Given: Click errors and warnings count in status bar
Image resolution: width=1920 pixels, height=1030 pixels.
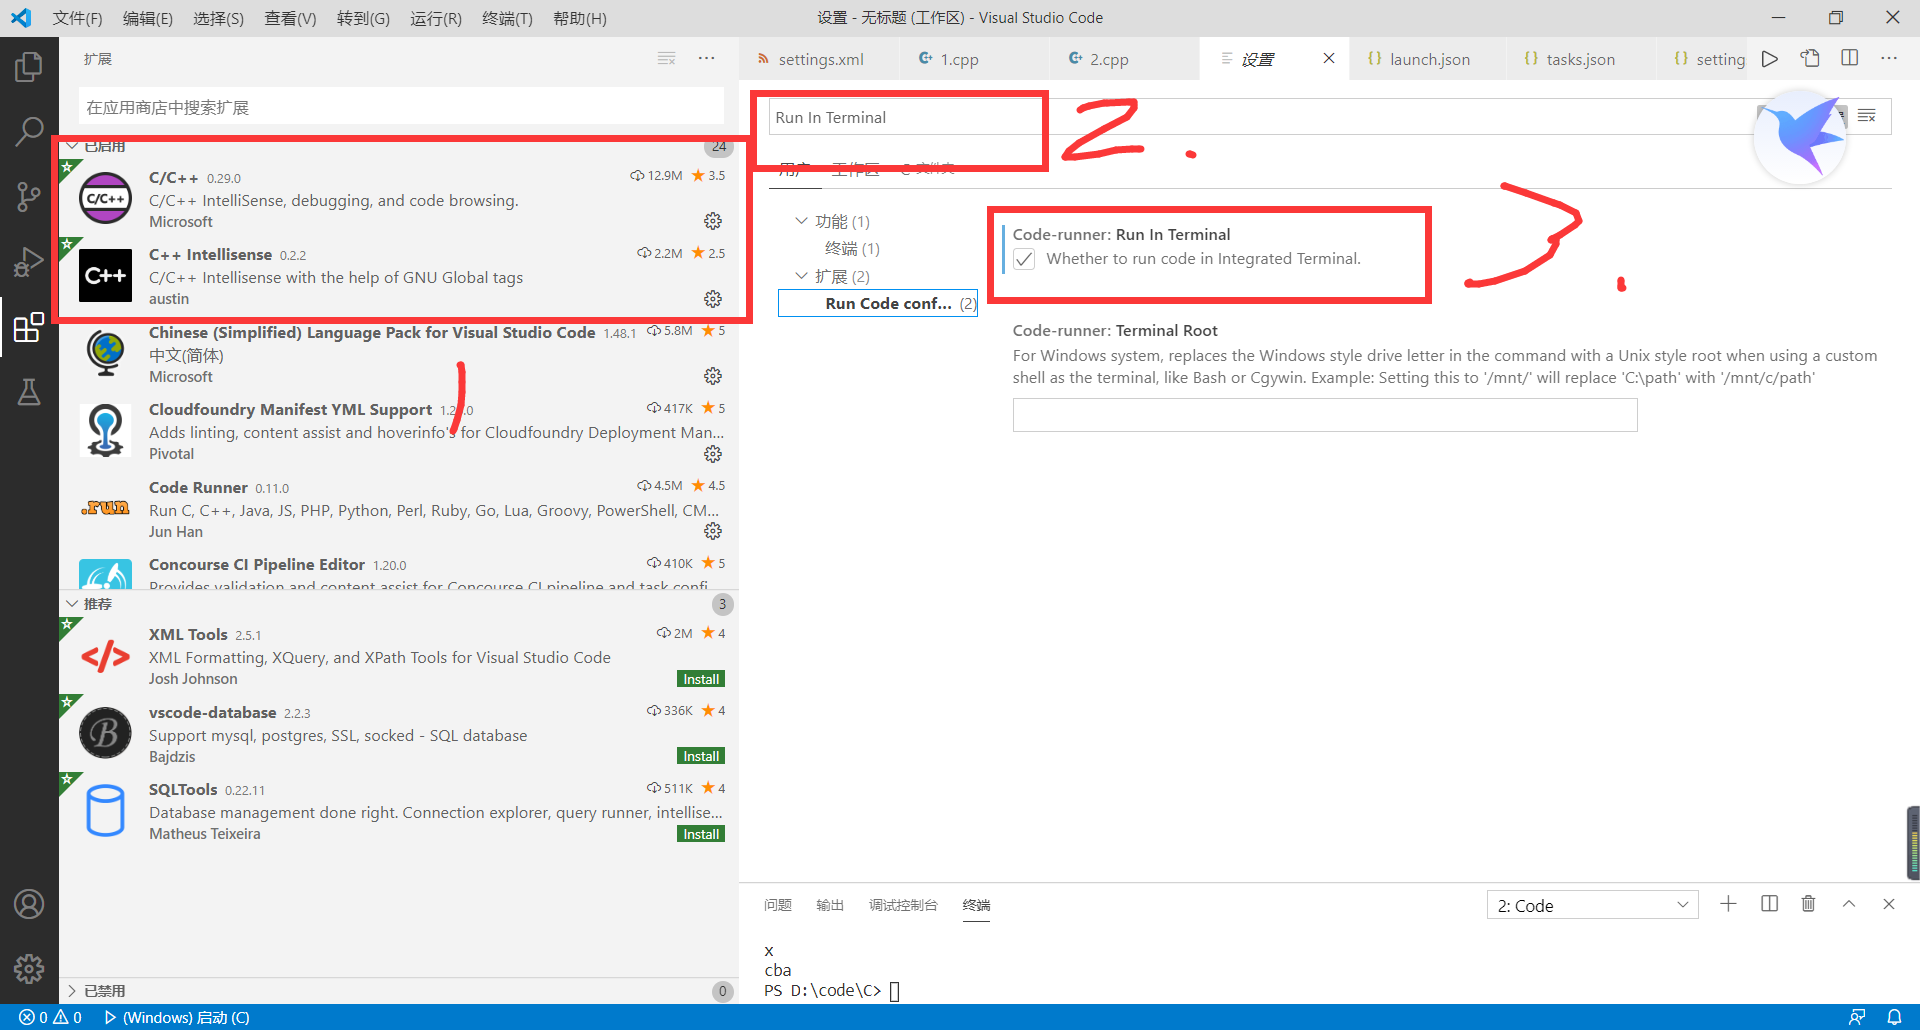Looking at the screenshot, I should click(50, 1017).
